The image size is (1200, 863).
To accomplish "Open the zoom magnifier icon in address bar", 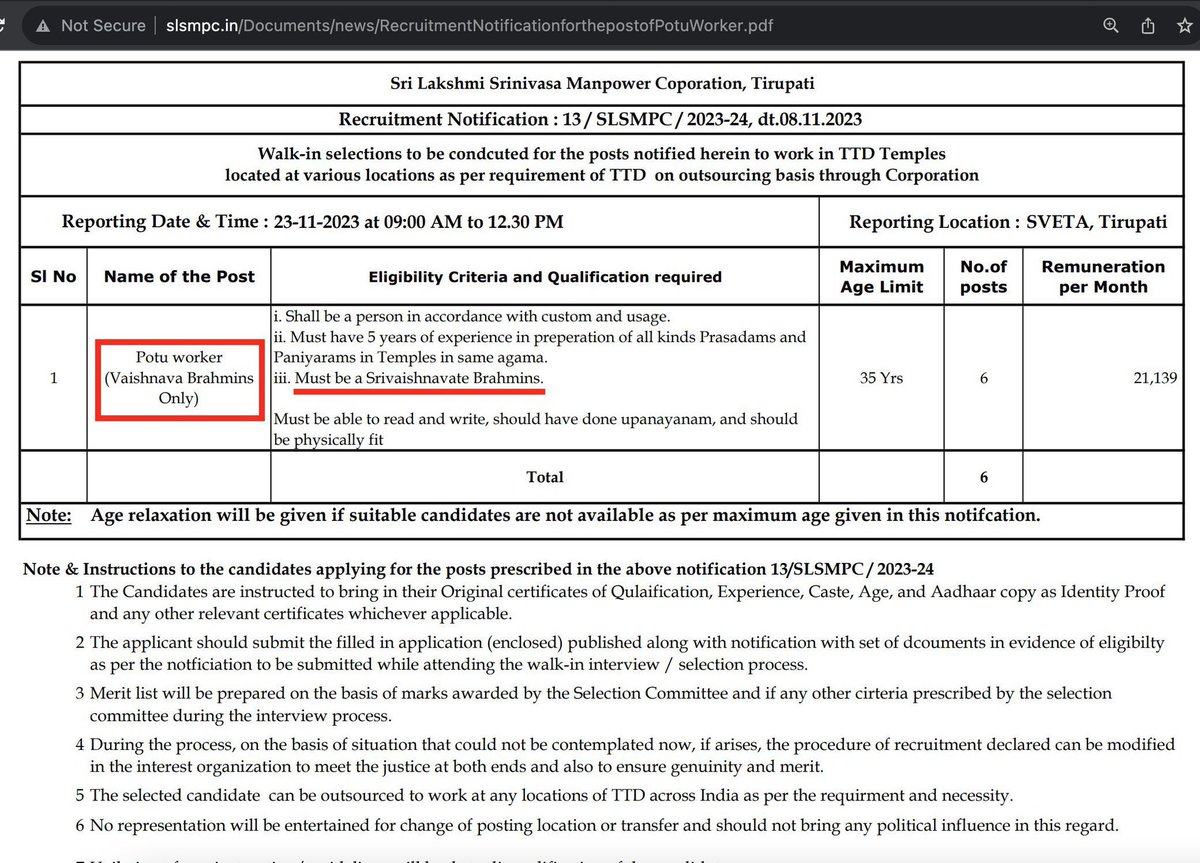I will coord(1111,26).
